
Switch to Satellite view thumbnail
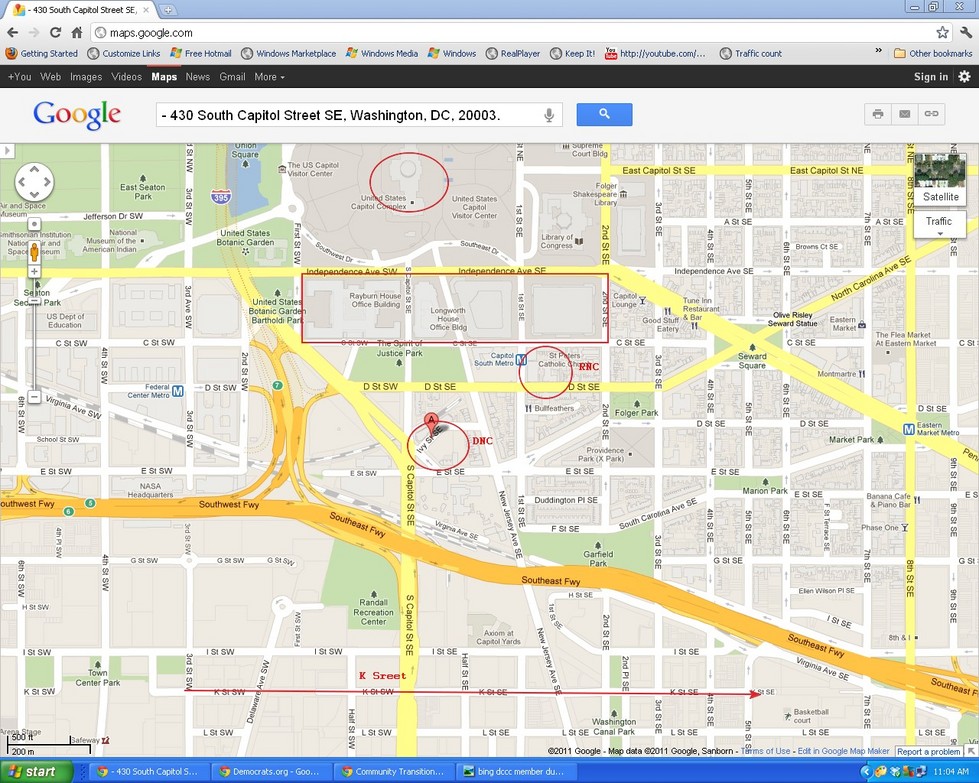(x=940, y=179)
